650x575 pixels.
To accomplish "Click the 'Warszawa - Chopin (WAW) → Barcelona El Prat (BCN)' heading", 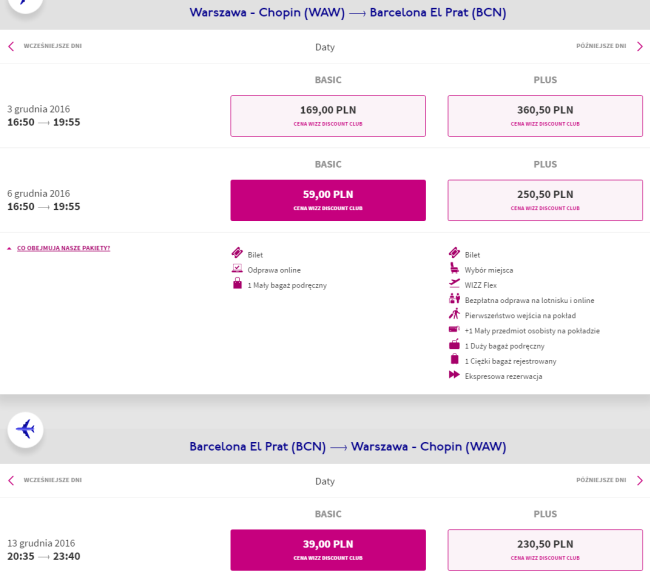I will point(348,12).
